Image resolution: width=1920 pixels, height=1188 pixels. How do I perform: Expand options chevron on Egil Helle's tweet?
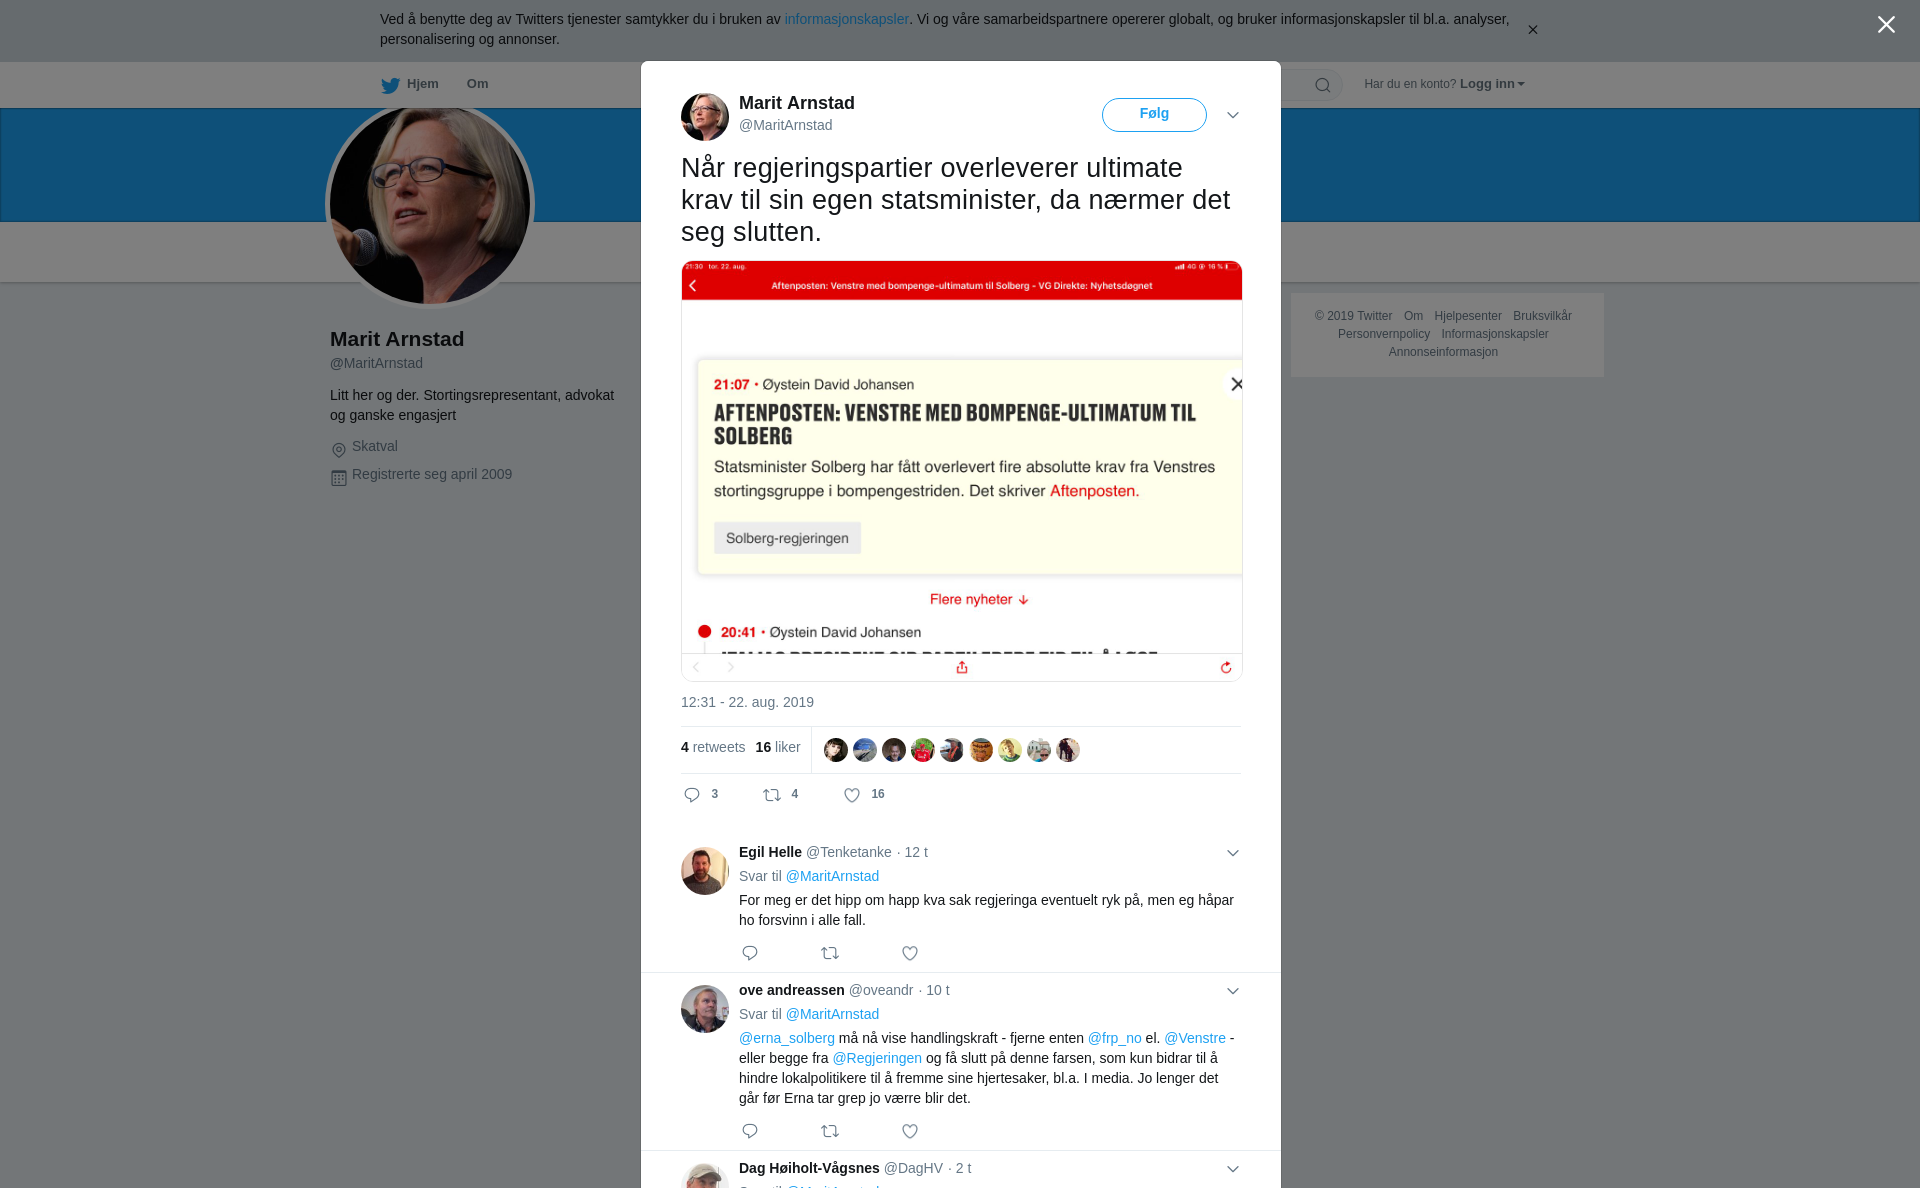pos(1233,853)
